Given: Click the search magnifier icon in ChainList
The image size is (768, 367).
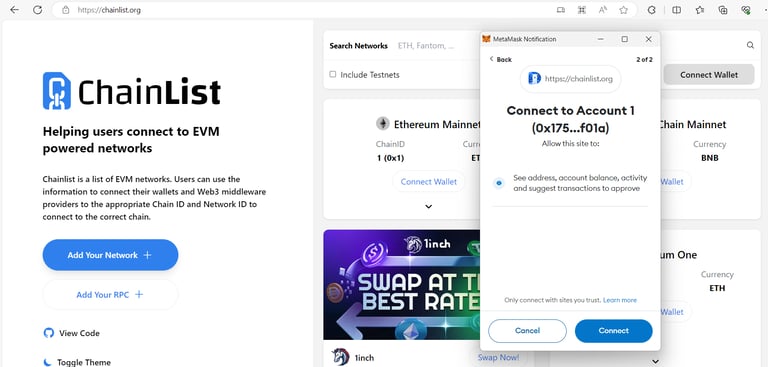Looking at the screenshot, I should [x=750, y=45].
